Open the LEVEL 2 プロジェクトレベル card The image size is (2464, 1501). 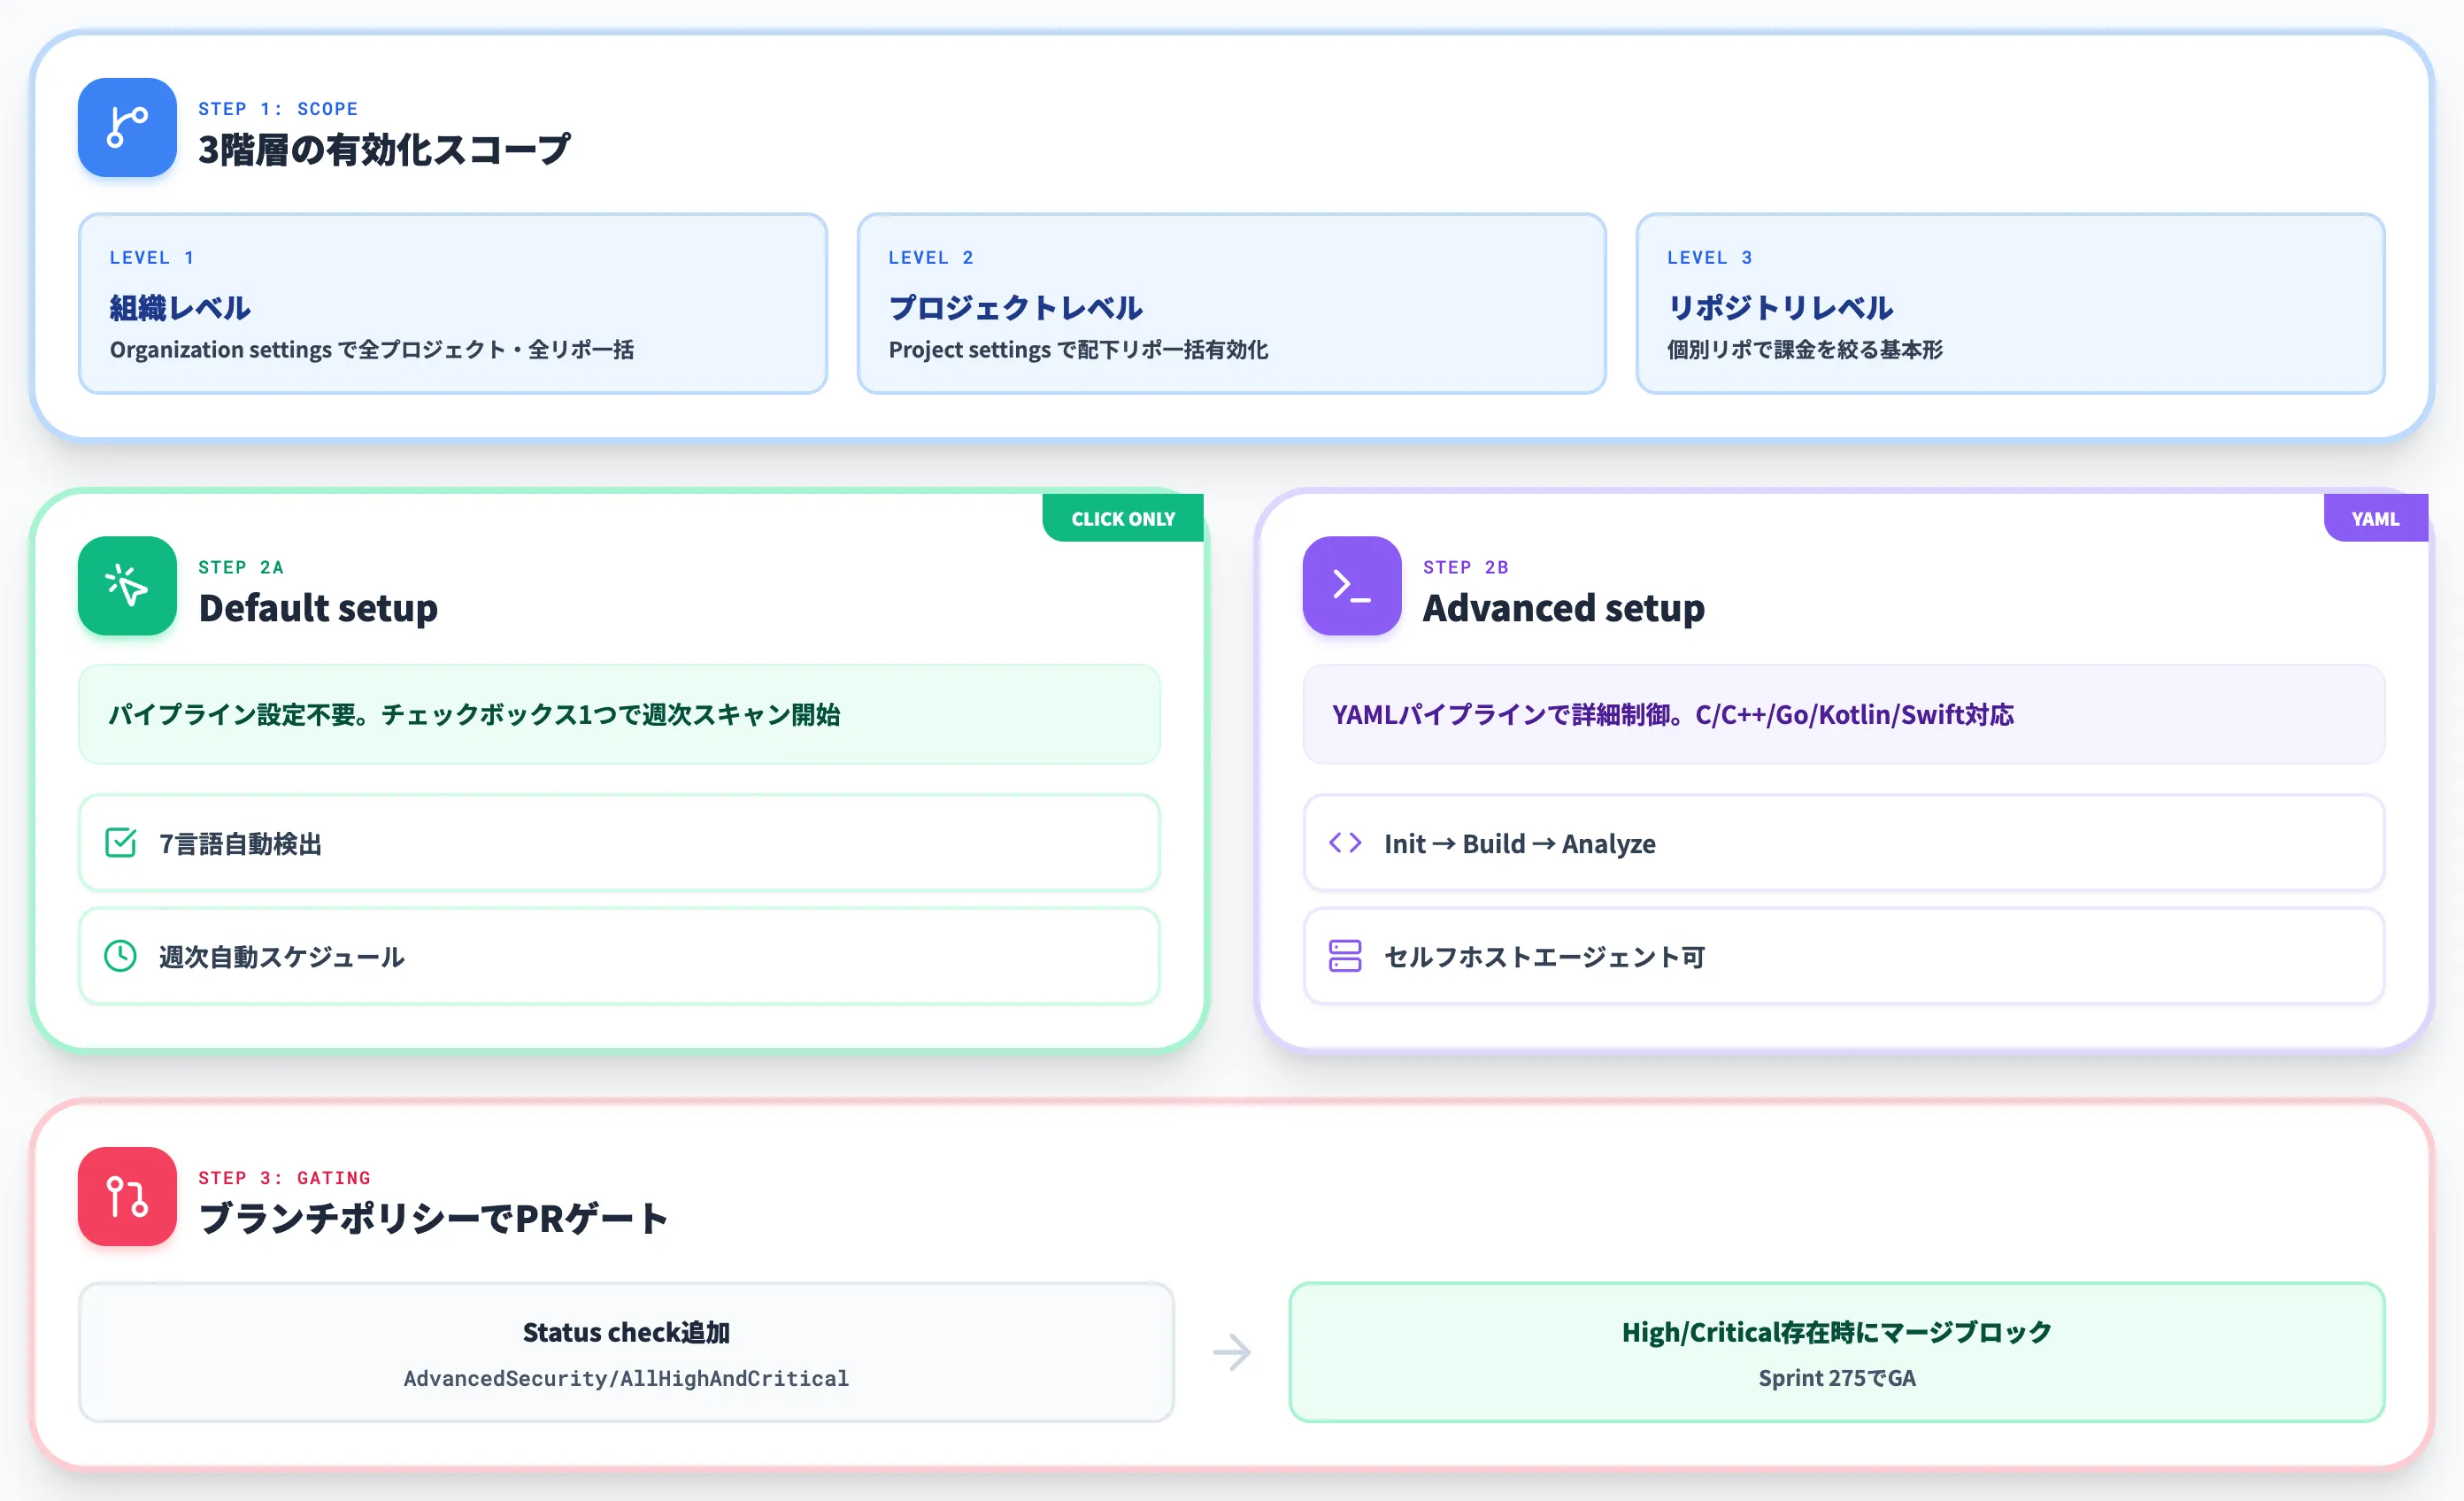click(1231, 303)
